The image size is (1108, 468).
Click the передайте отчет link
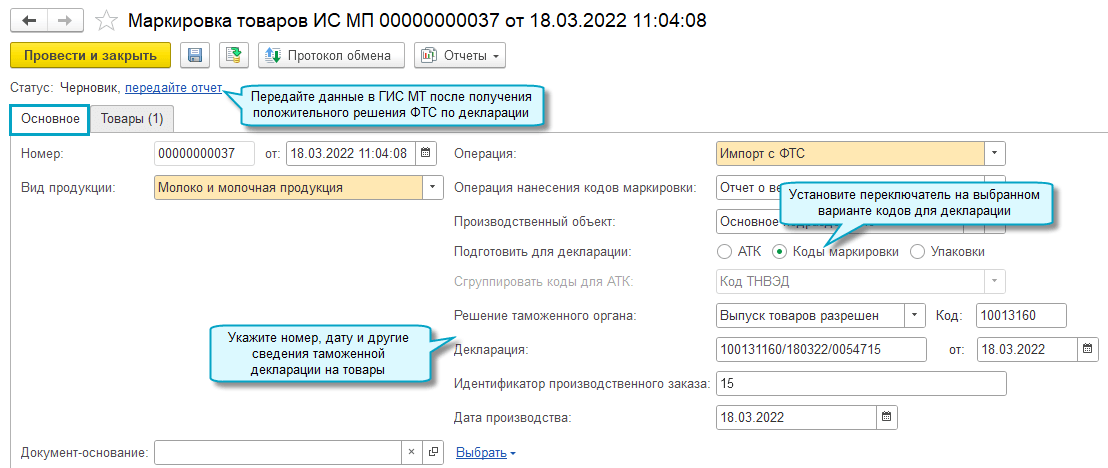(173, 88)
